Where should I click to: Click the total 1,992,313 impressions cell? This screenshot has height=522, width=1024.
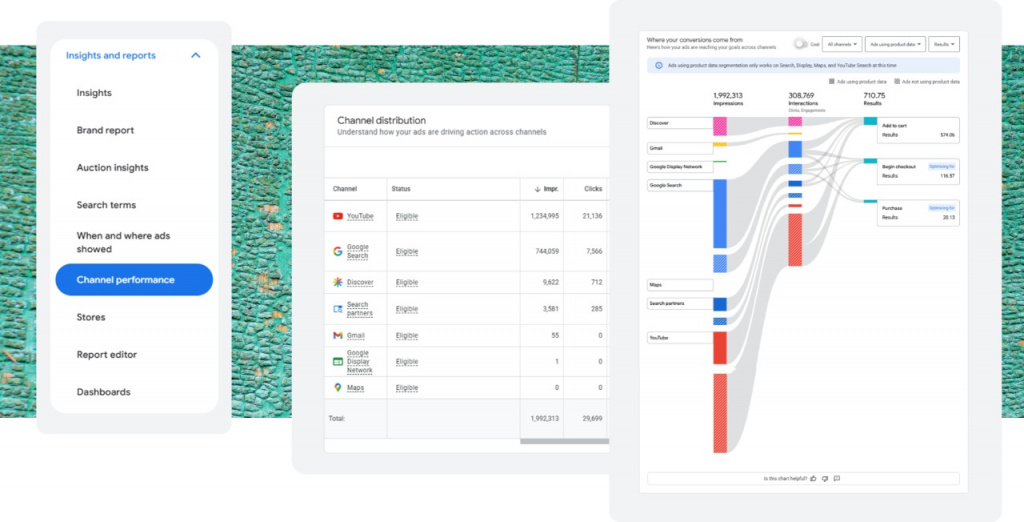tap(544, 418)
